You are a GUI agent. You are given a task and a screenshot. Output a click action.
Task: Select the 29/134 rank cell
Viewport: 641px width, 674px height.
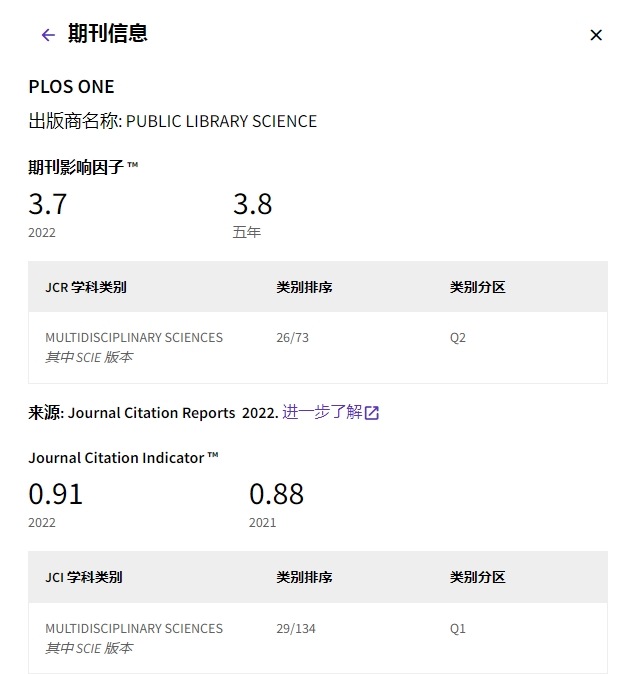pos(296,629)
